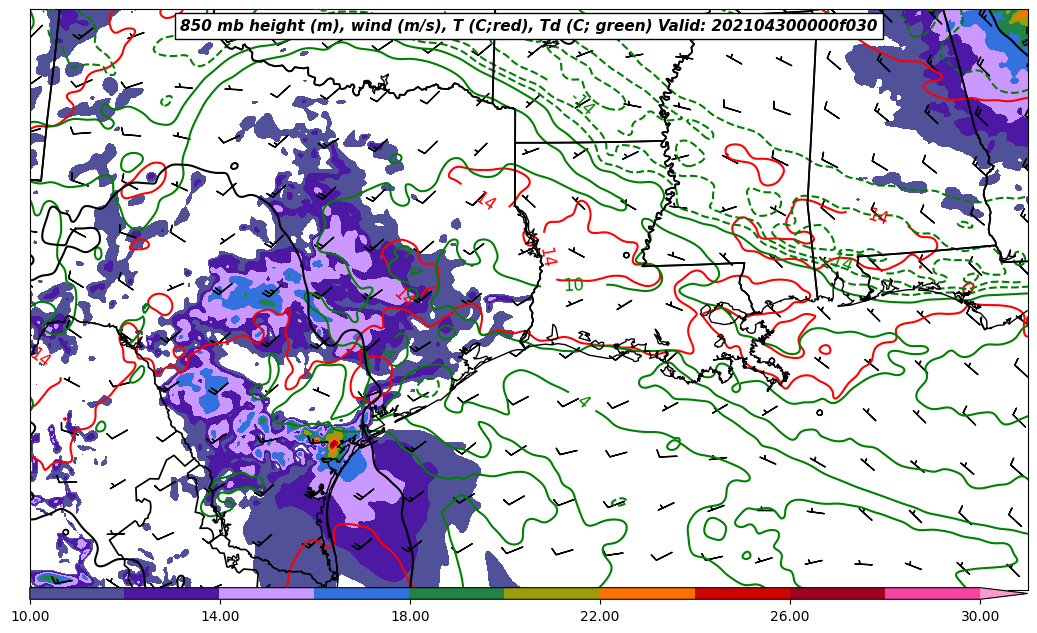Select the bright red 24–26 colorbar segment
The image size is (1037, 633).
[x=742, y=593]
